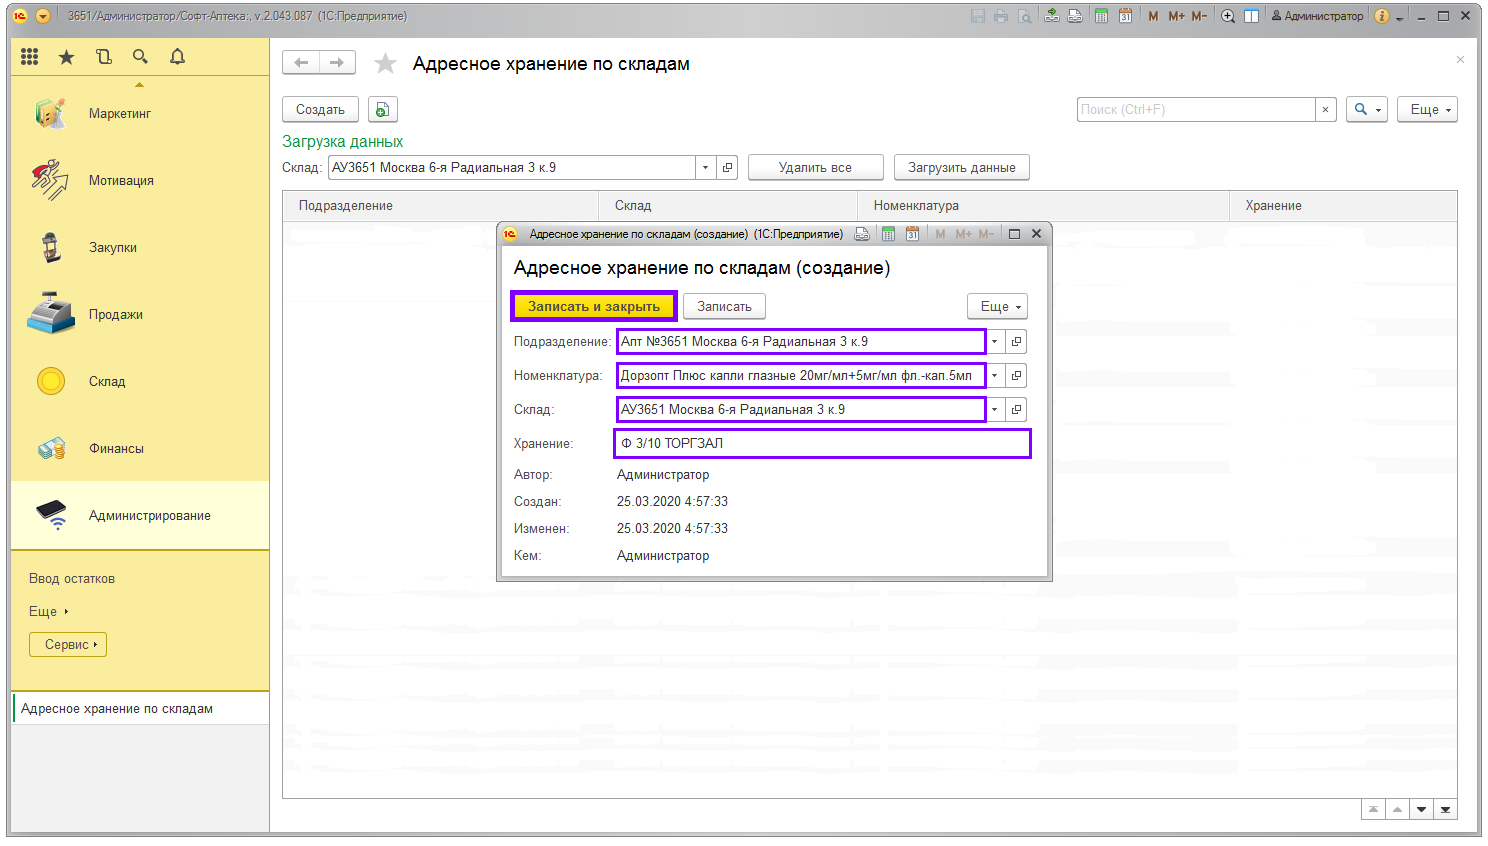Click the search magnifier icon in the left panel
This screenshot has height=846, width=1488.
coord(140,57)
